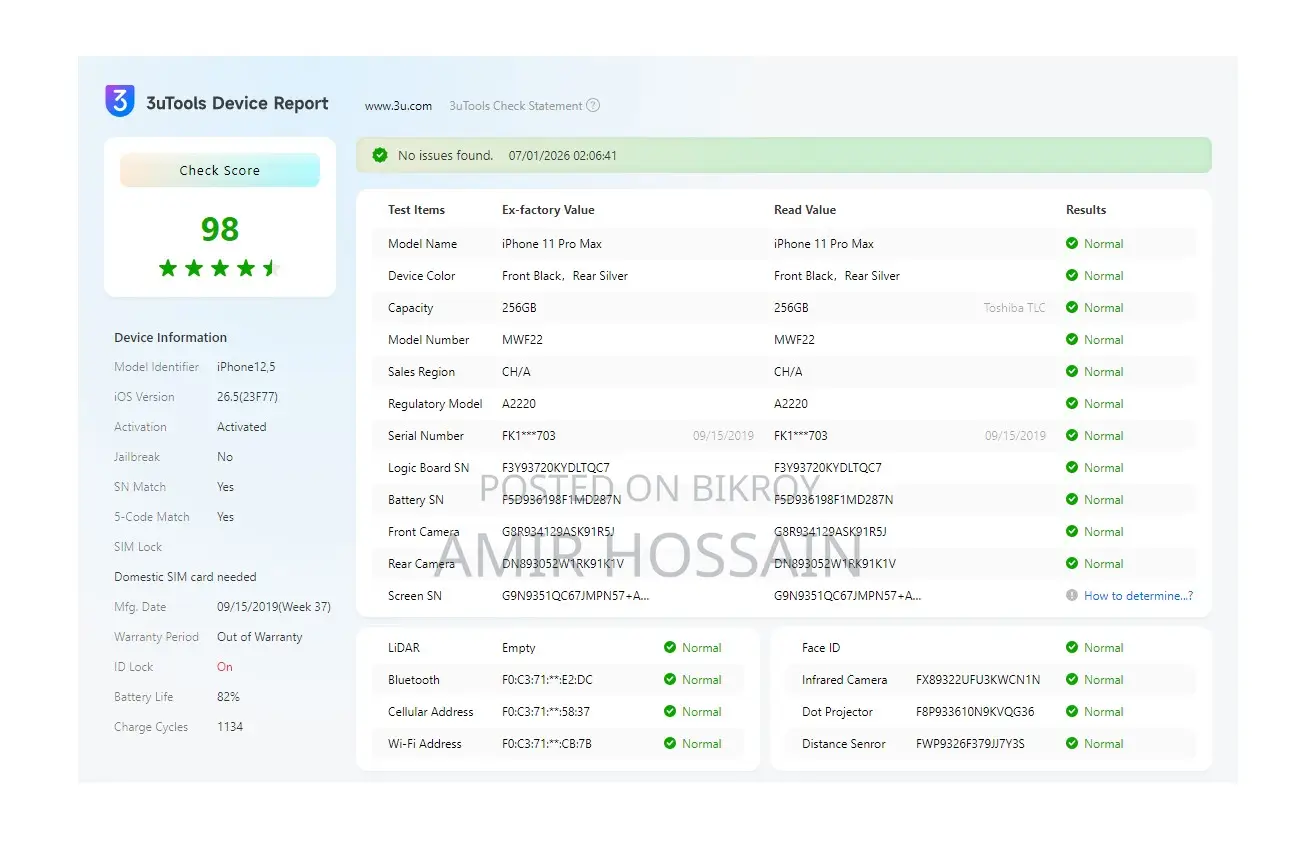Click the 3uTools logo icon
Viewport: 1300px width, 841px height.
point(120,101)
